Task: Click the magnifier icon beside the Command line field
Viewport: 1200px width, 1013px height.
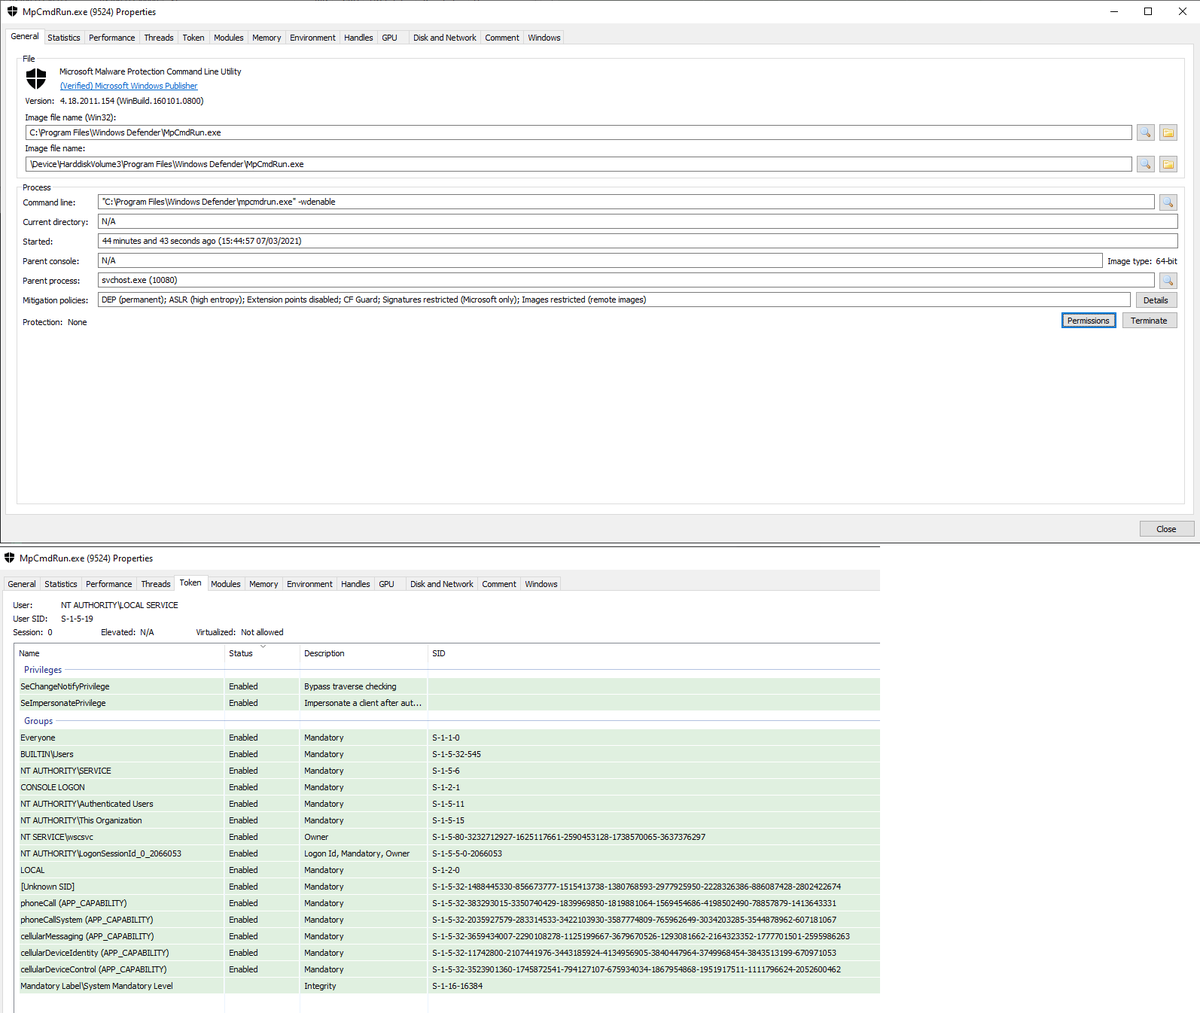Action: coord(1168,202)
